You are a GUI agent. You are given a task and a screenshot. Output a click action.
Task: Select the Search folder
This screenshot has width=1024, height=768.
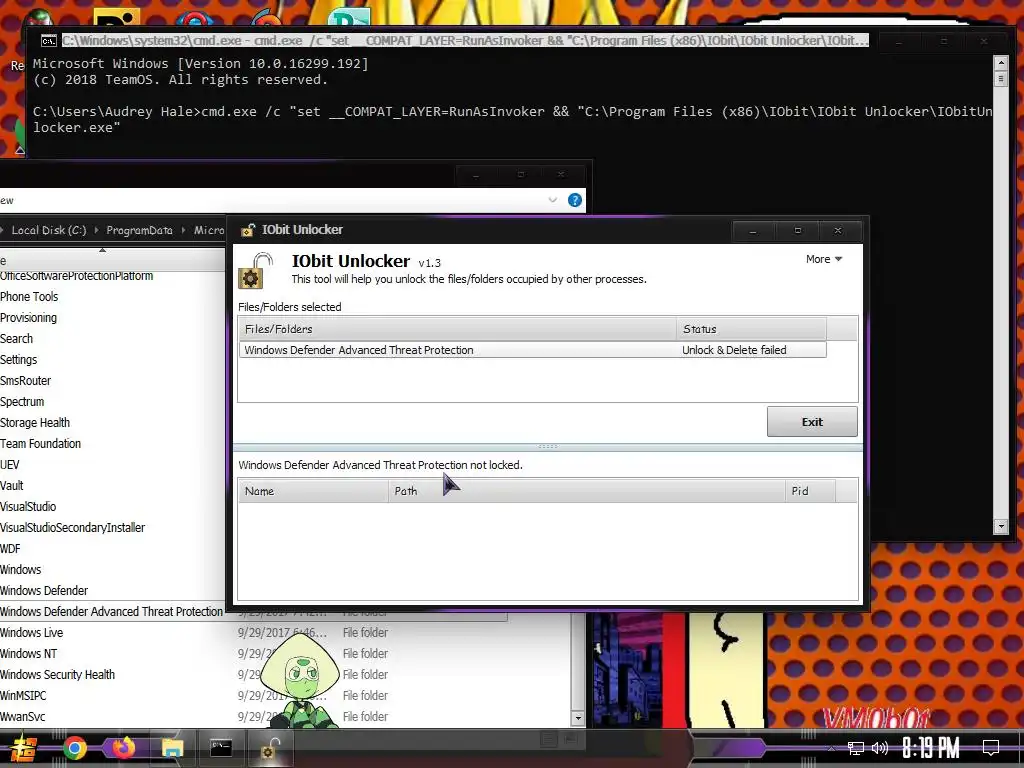pyautogui.click(x=16, y=338)
